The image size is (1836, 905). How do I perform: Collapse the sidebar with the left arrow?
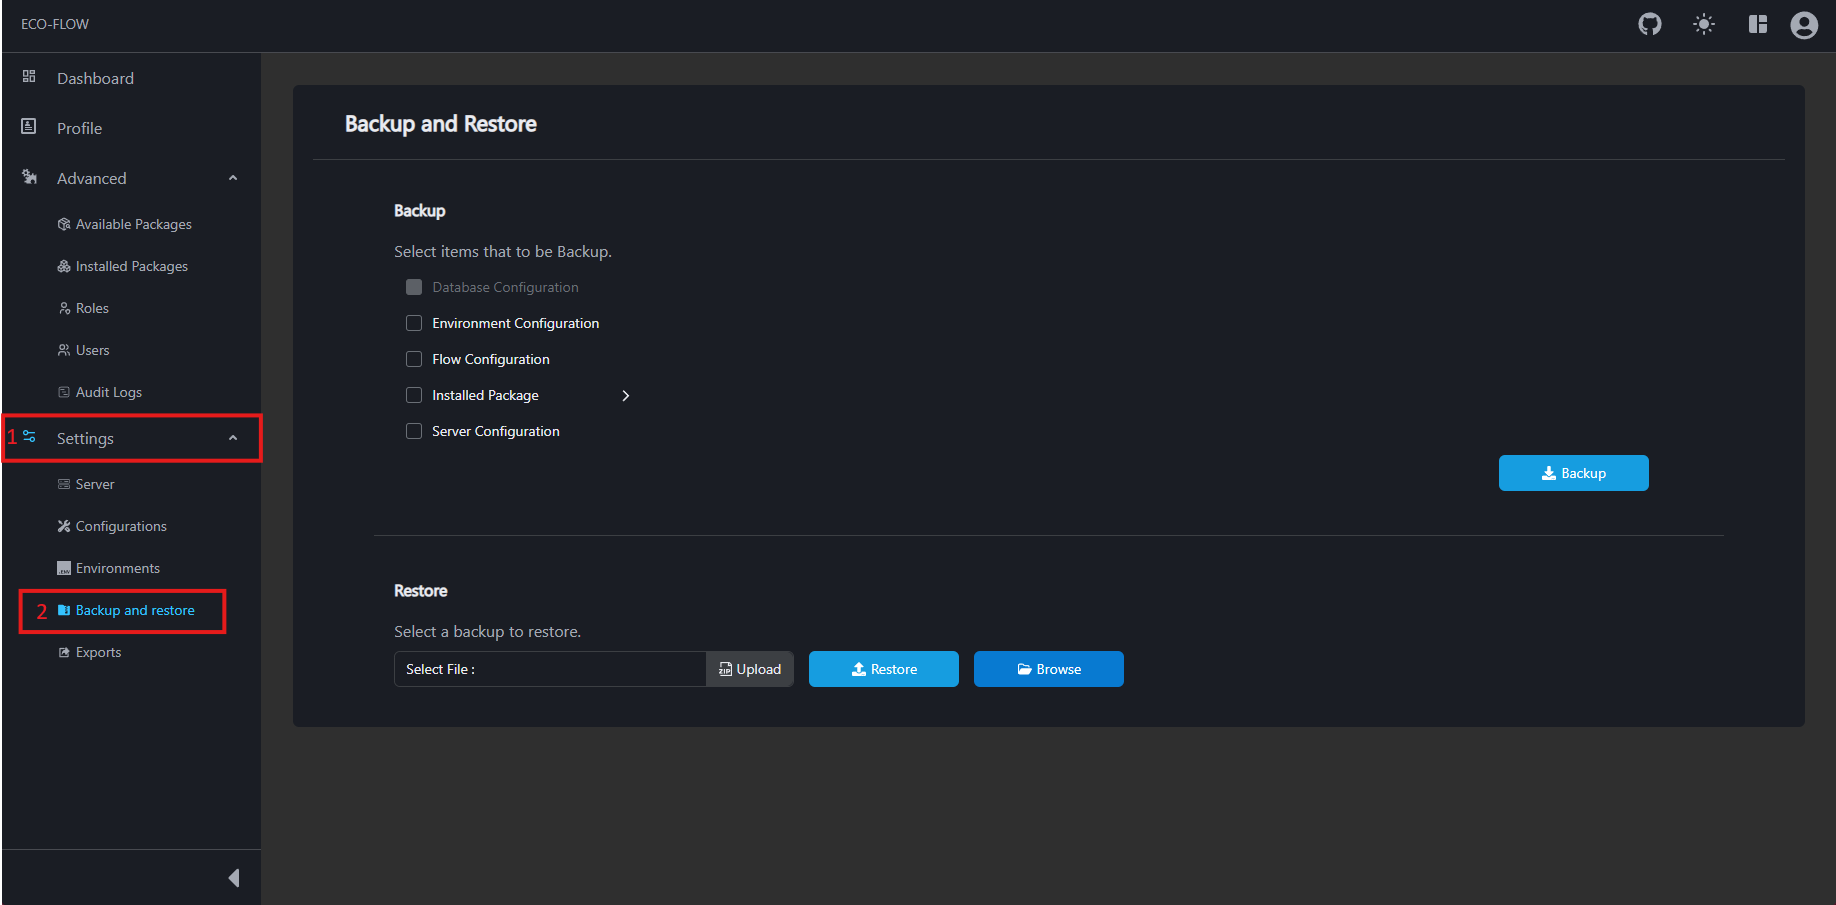pyautogui.click(x=234, y=878)
